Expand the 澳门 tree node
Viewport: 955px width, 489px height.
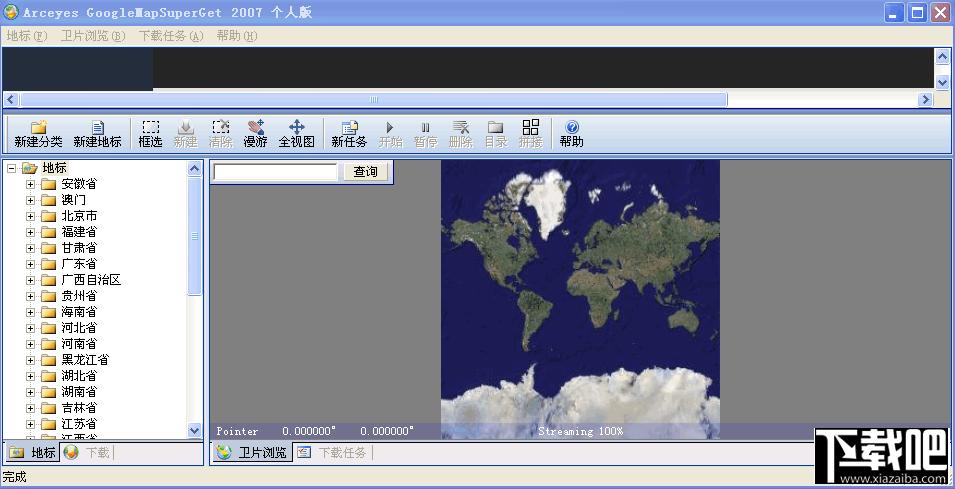(30, 200)
